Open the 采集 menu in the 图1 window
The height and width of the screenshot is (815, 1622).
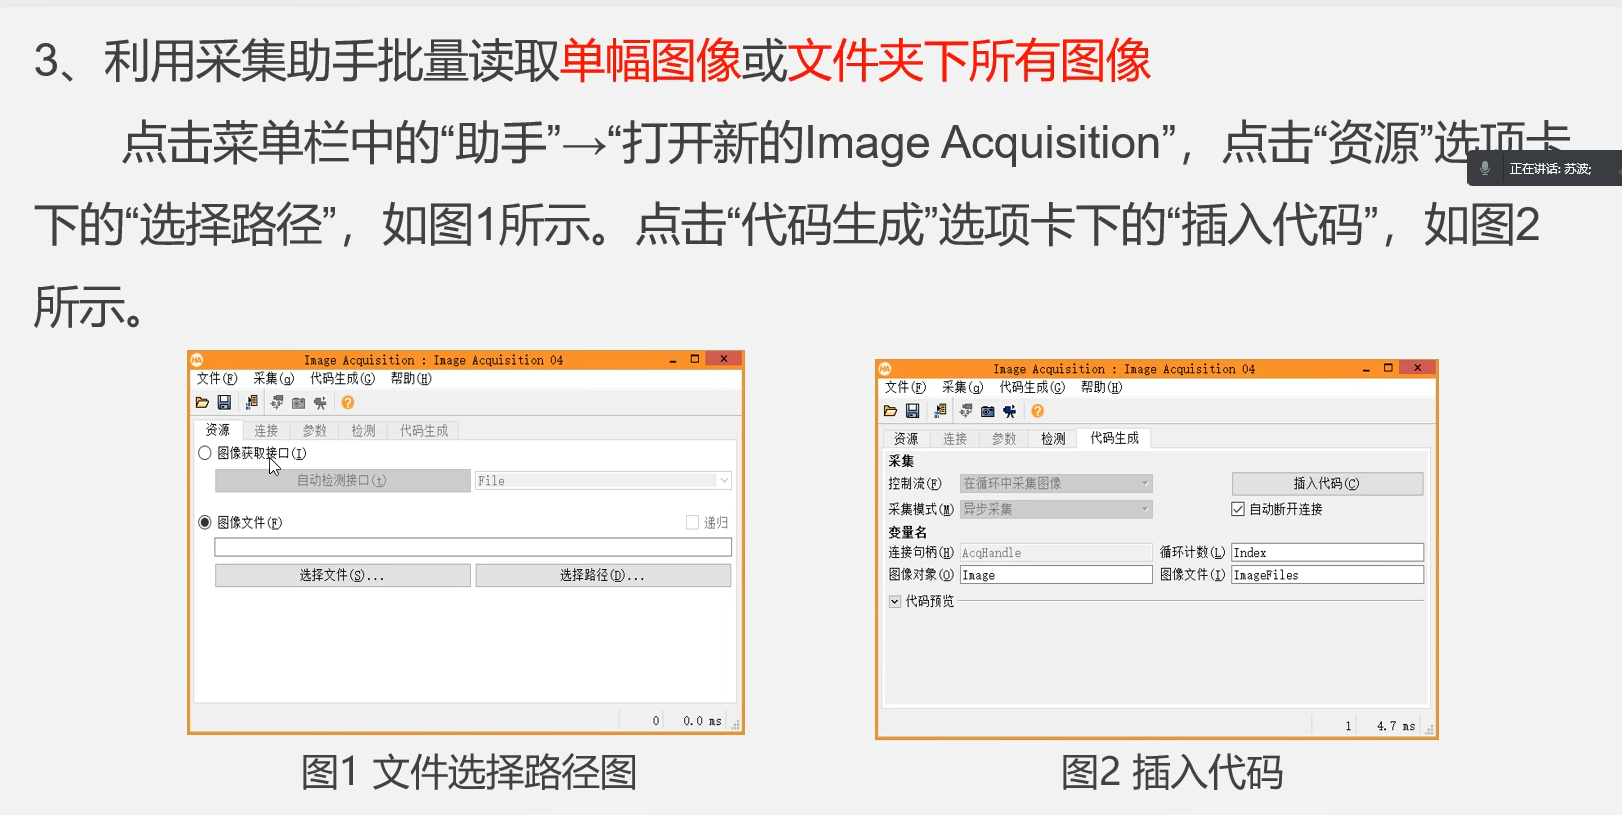273,379
